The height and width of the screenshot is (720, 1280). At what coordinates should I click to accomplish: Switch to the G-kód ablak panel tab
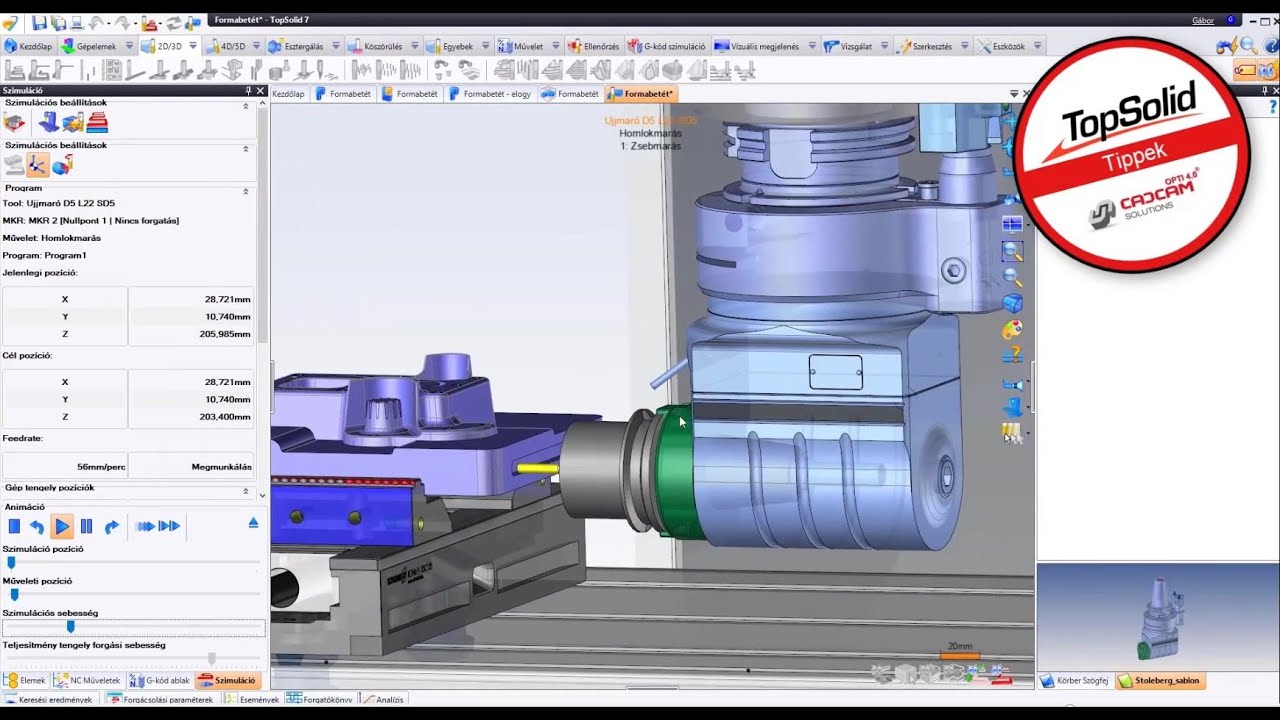pos(160,681)
